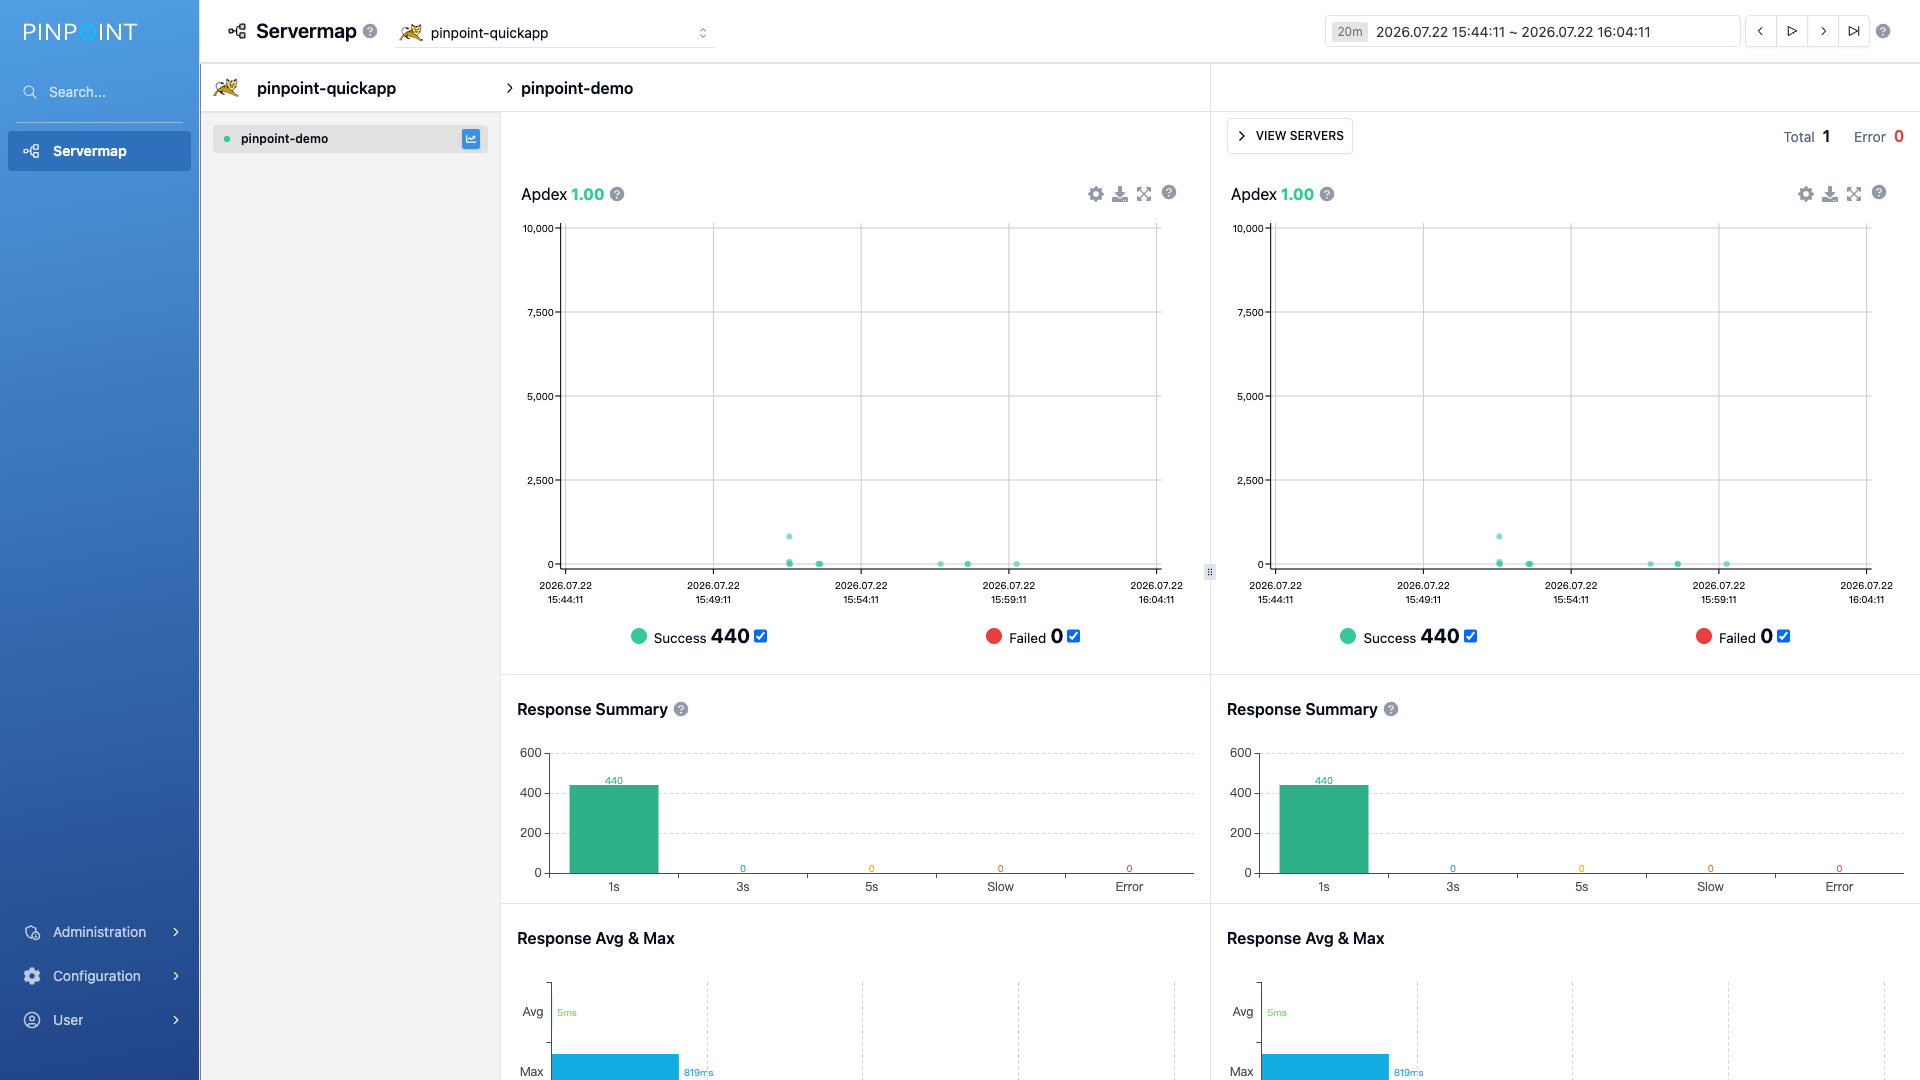Select the pinpoint-demo agent row
The height and width of the screenshot is (1080, 1920).
point(350,139)
